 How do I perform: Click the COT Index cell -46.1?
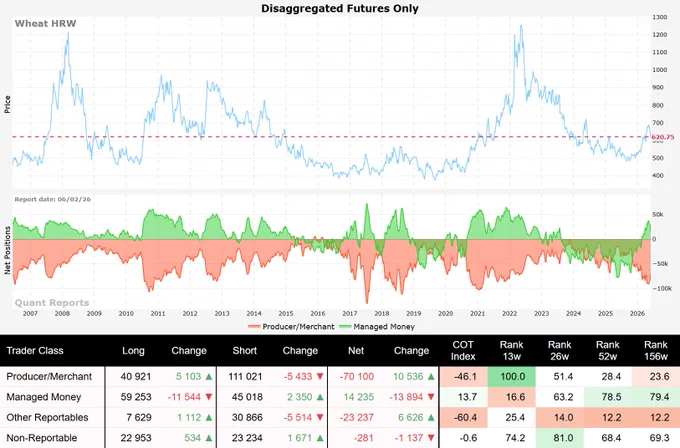click(x=464, y=376)
